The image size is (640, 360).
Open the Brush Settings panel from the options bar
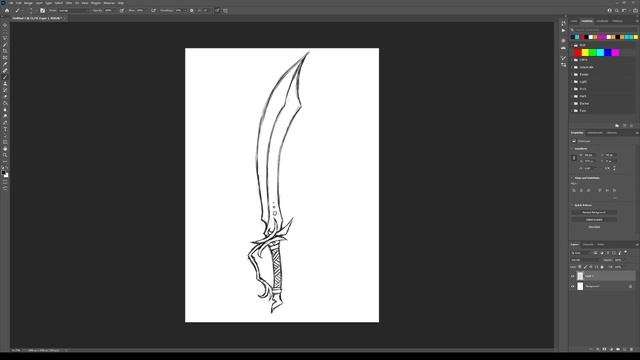coord(42,11)
